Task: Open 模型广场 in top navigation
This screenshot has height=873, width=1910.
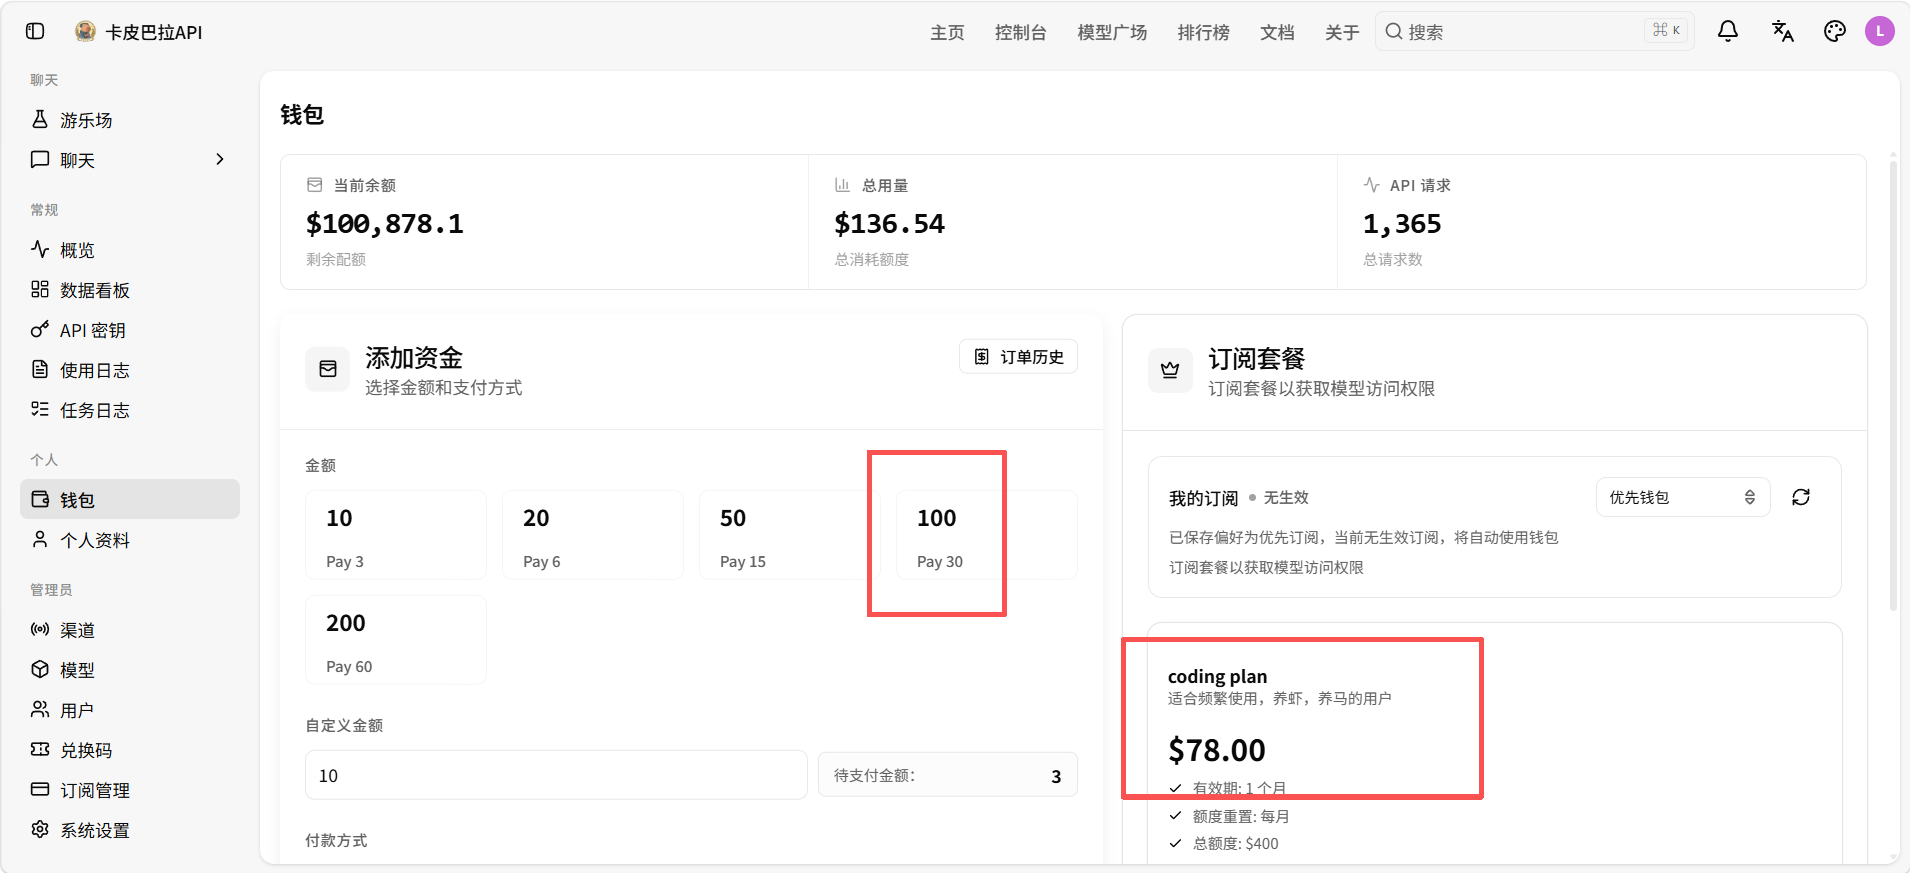Action: click(x=1112, y=32)
